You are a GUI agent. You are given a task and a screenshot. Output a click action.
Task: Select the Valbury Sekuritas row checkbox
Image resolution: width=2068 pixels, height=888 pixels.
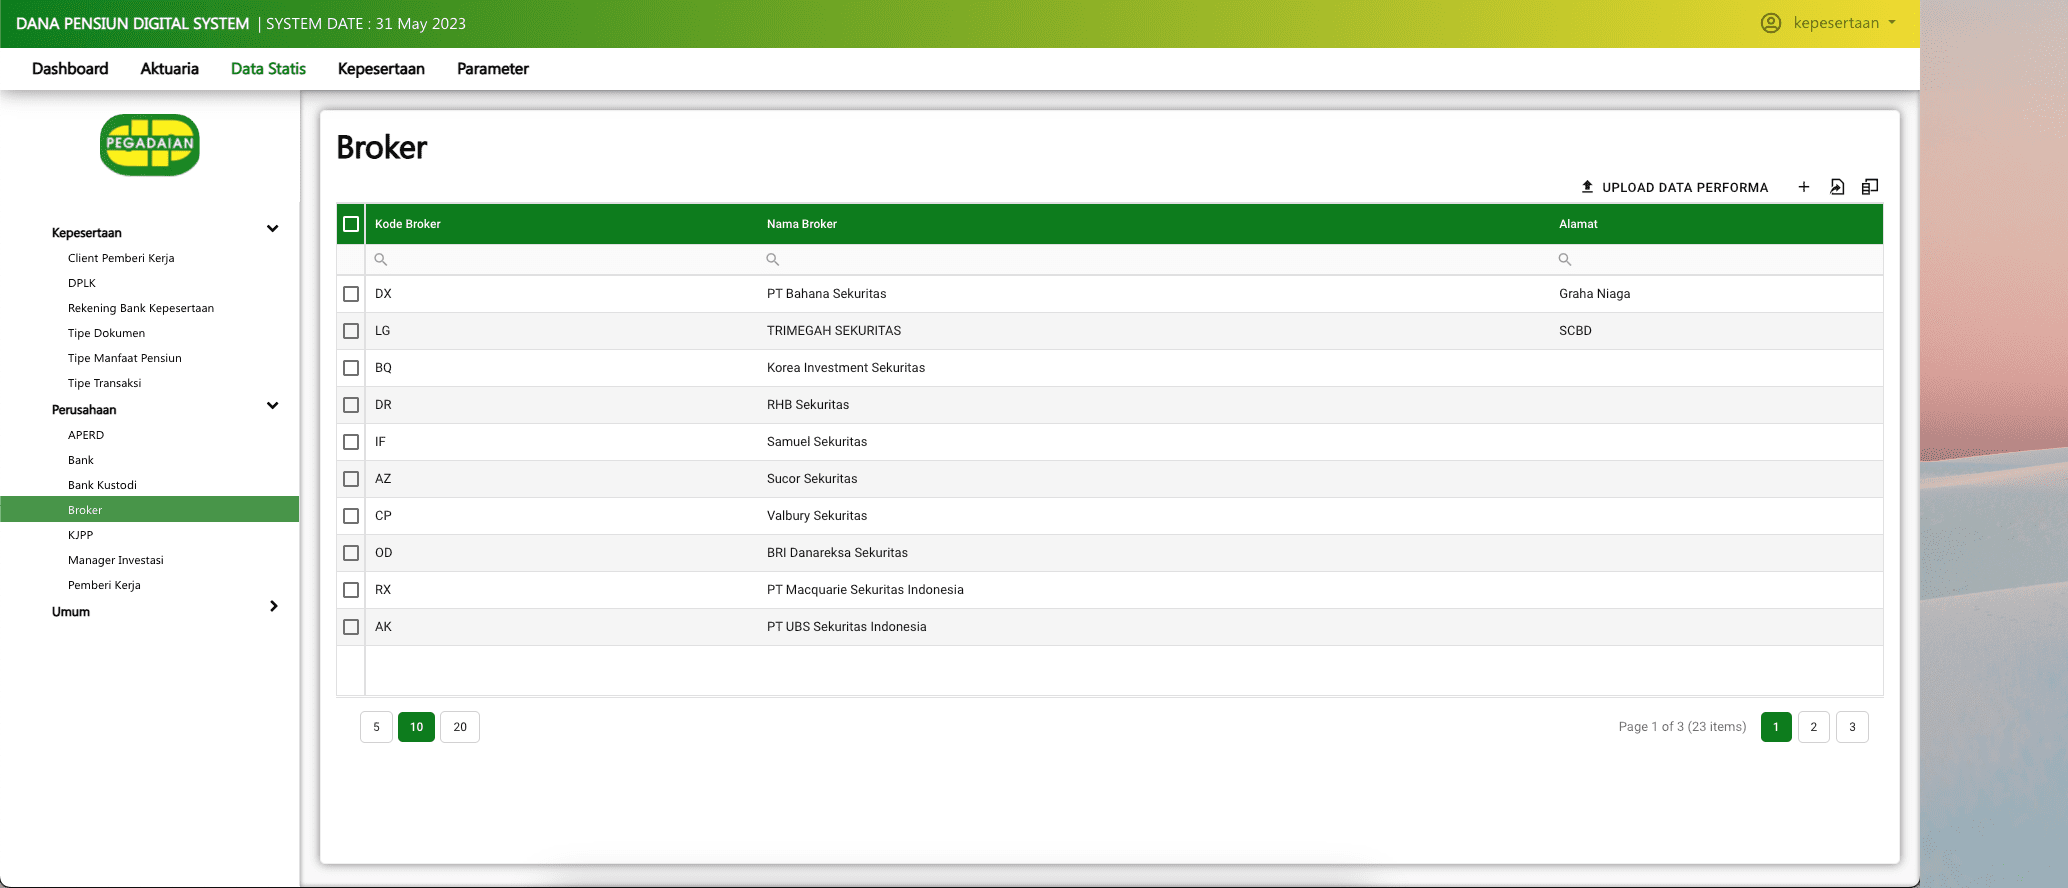pyautogui.click(x=351, y=516)
